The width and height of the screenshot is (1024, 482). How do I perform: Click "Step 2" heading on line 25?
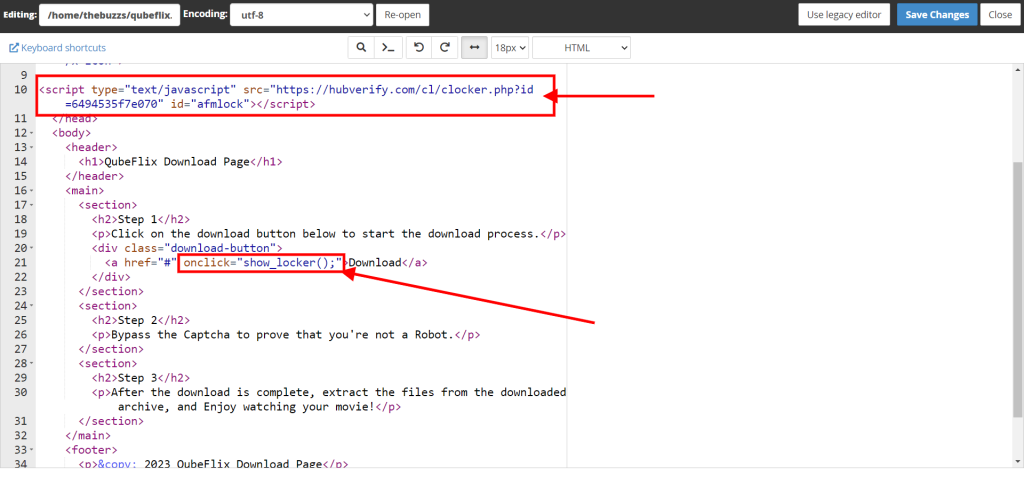tap(137, 320)
